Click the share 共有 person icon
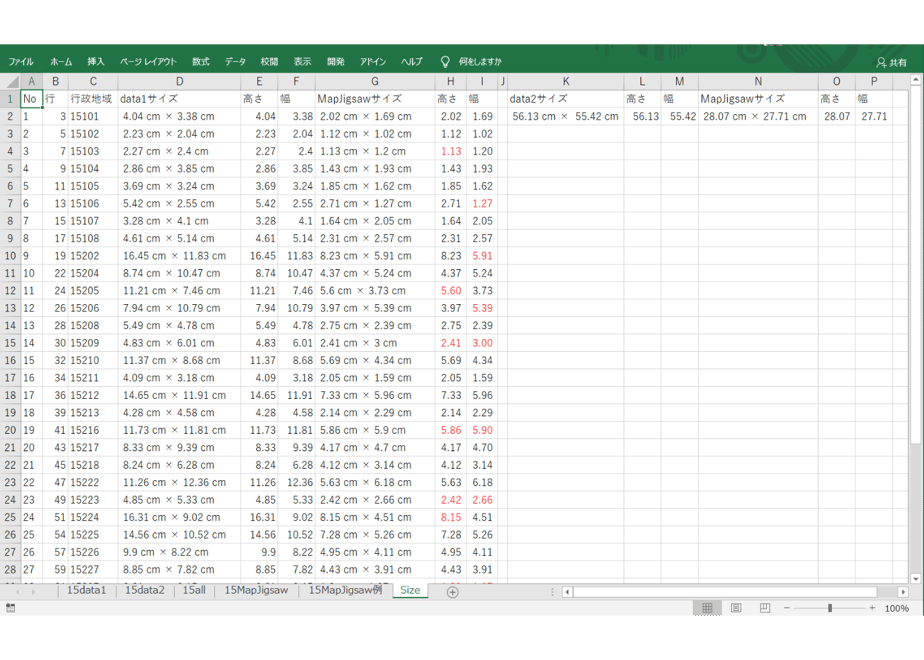The height and width of the screenshot is (660, 924). tap(881, 62)
